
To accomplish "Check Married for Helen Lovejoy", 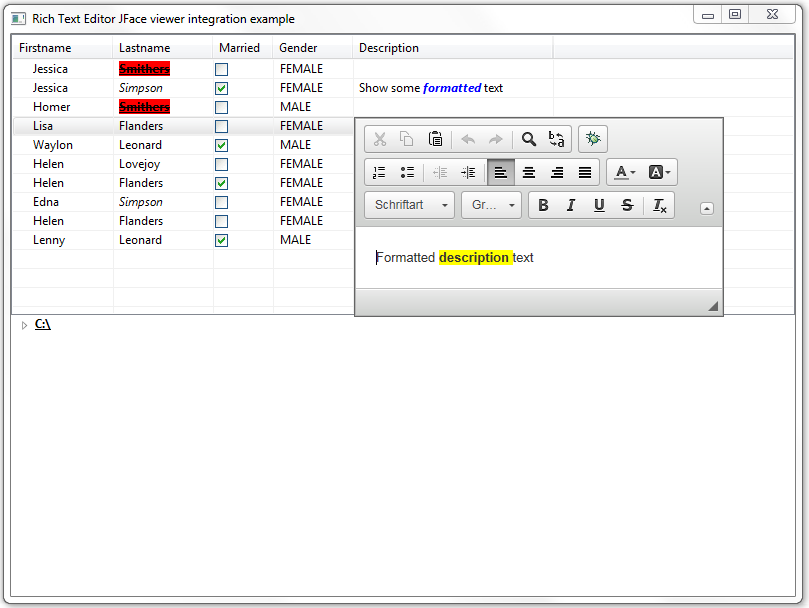I will coord(221,165).
